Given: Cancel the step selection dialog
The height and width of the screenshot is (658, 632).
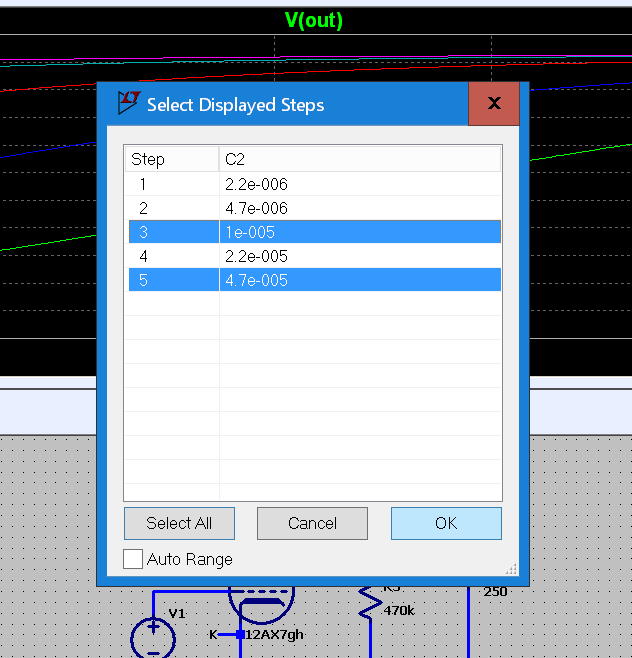Looking at the screenshot, I should [312, 523].
